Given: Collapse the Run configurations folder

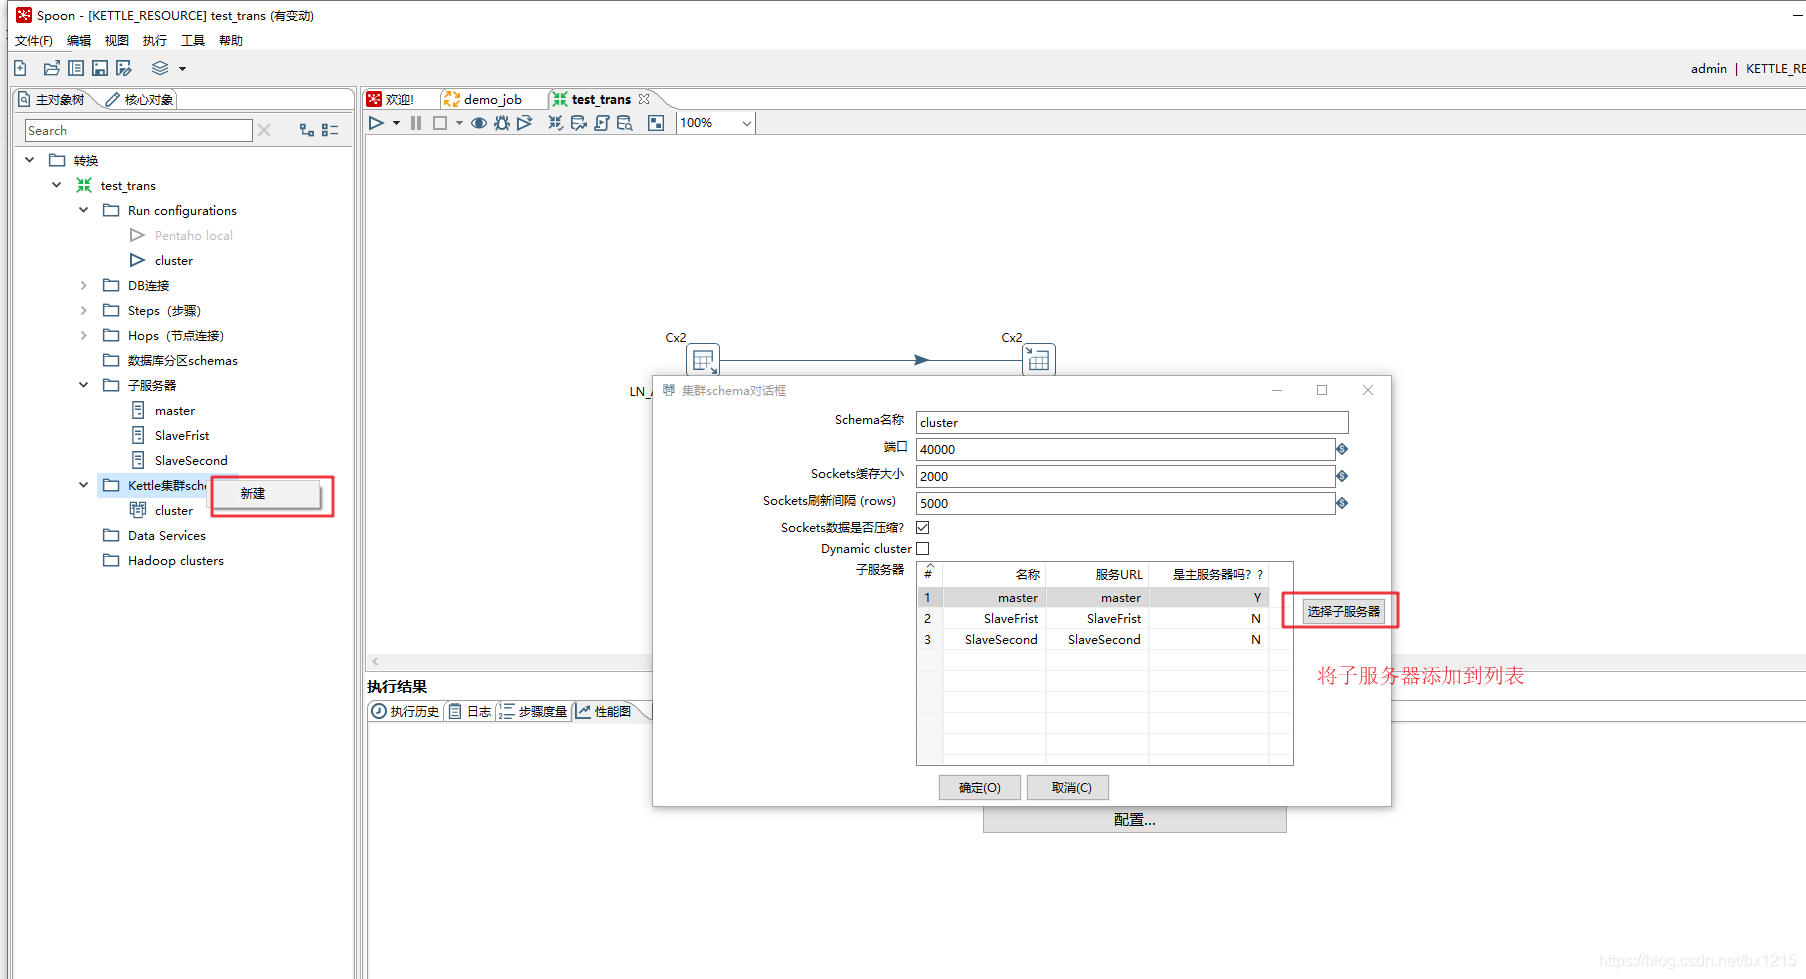Looking at the screenshot, I should [x=84, y=210].
